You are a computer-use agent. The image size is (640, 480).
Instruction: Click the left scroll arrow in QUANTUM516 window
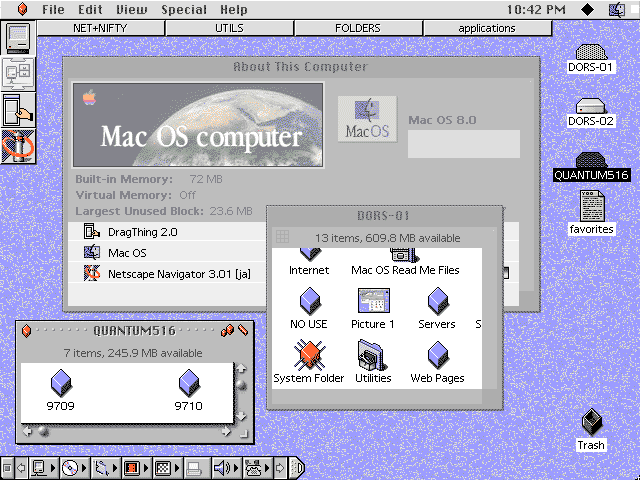pos(27,431)
